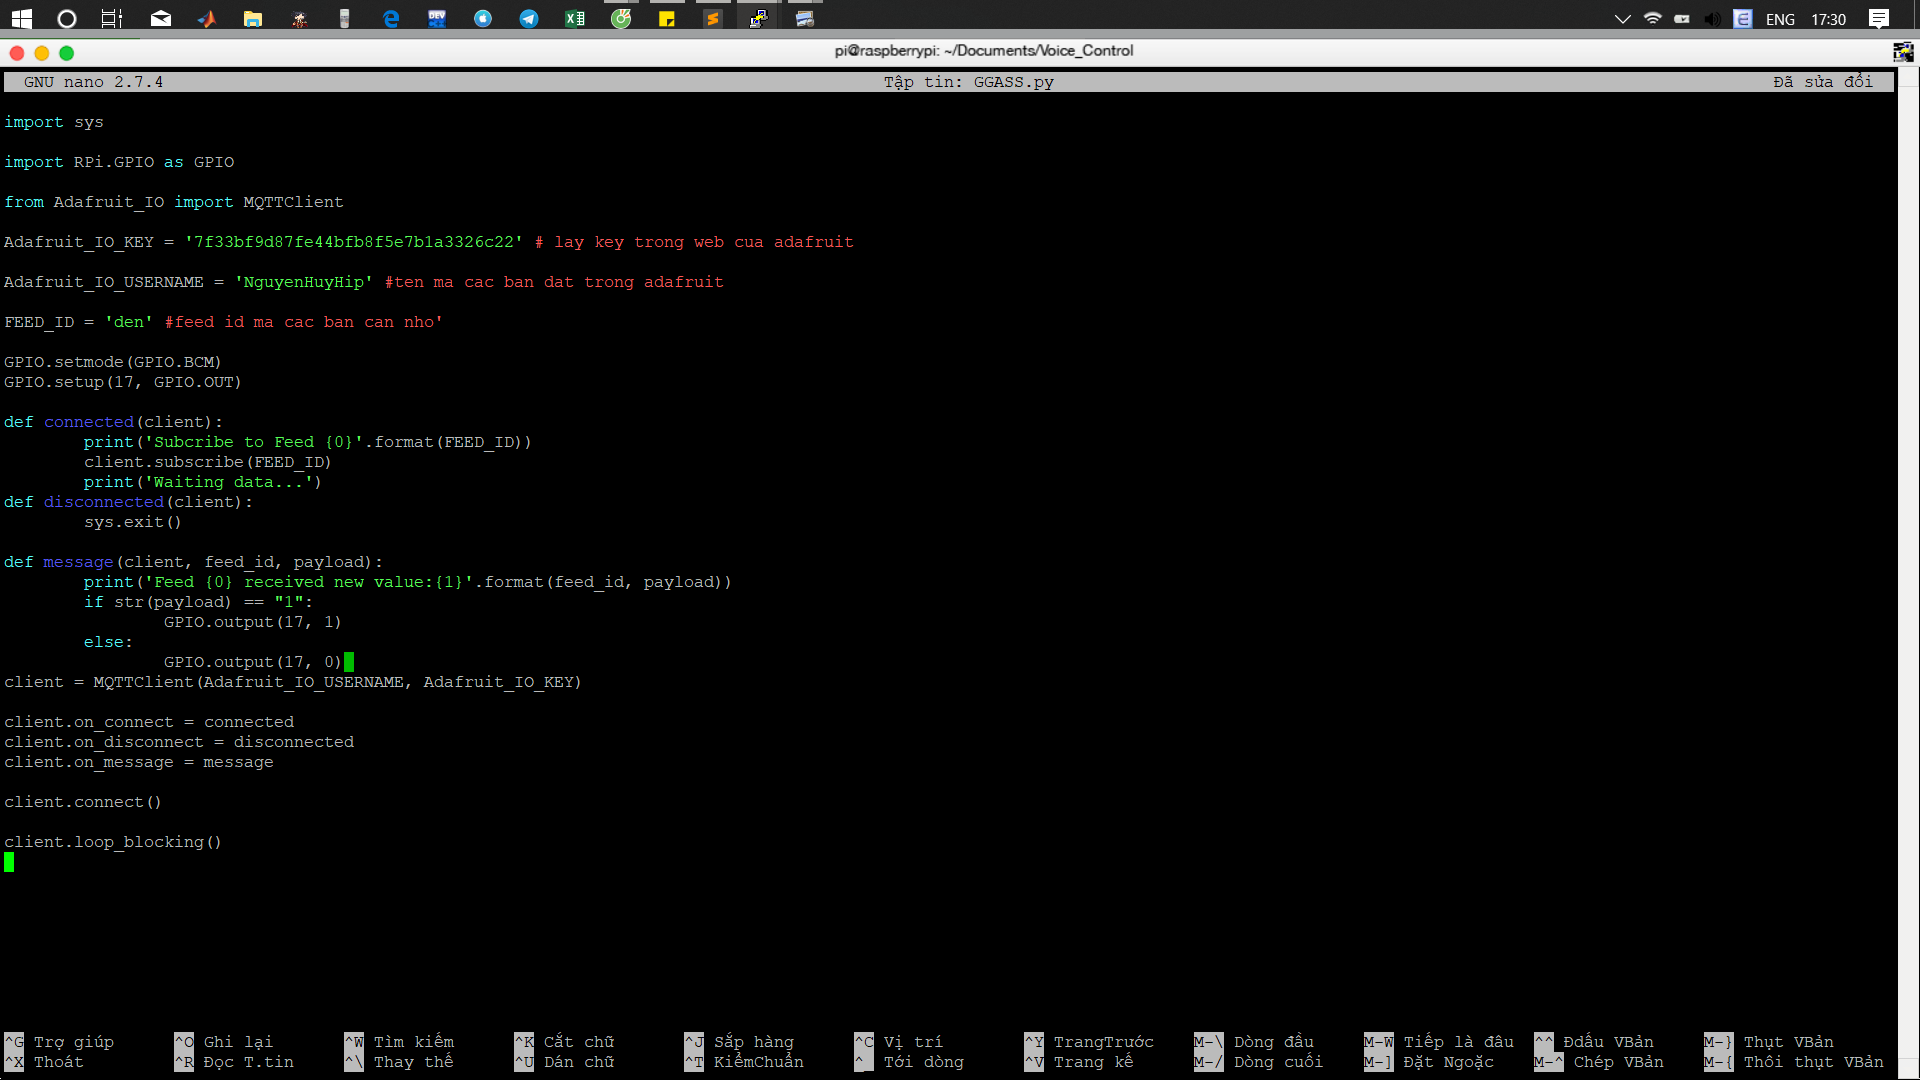Click the '^G Trợ giúp' help shortcut label
The width and height of the screenshot is (1920, 1080).
coord(59,1042)
